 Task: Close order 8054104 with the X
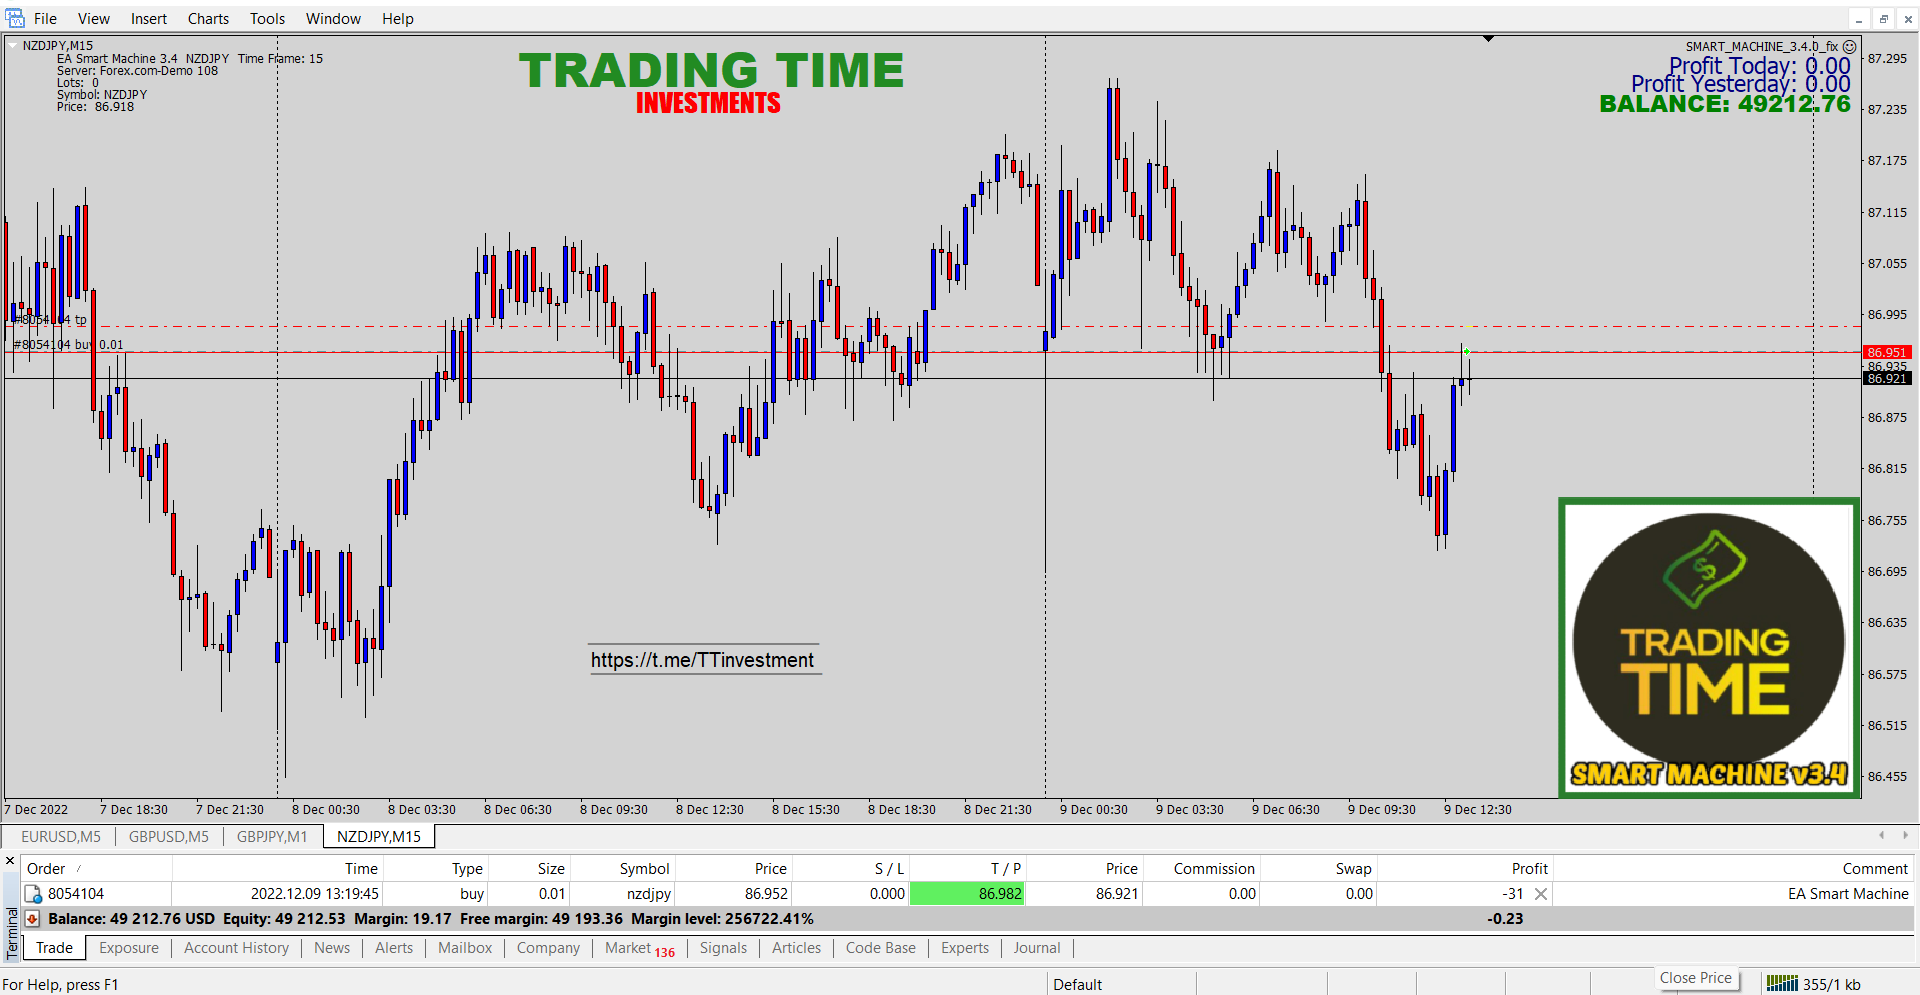click(x=1541, y=894)
